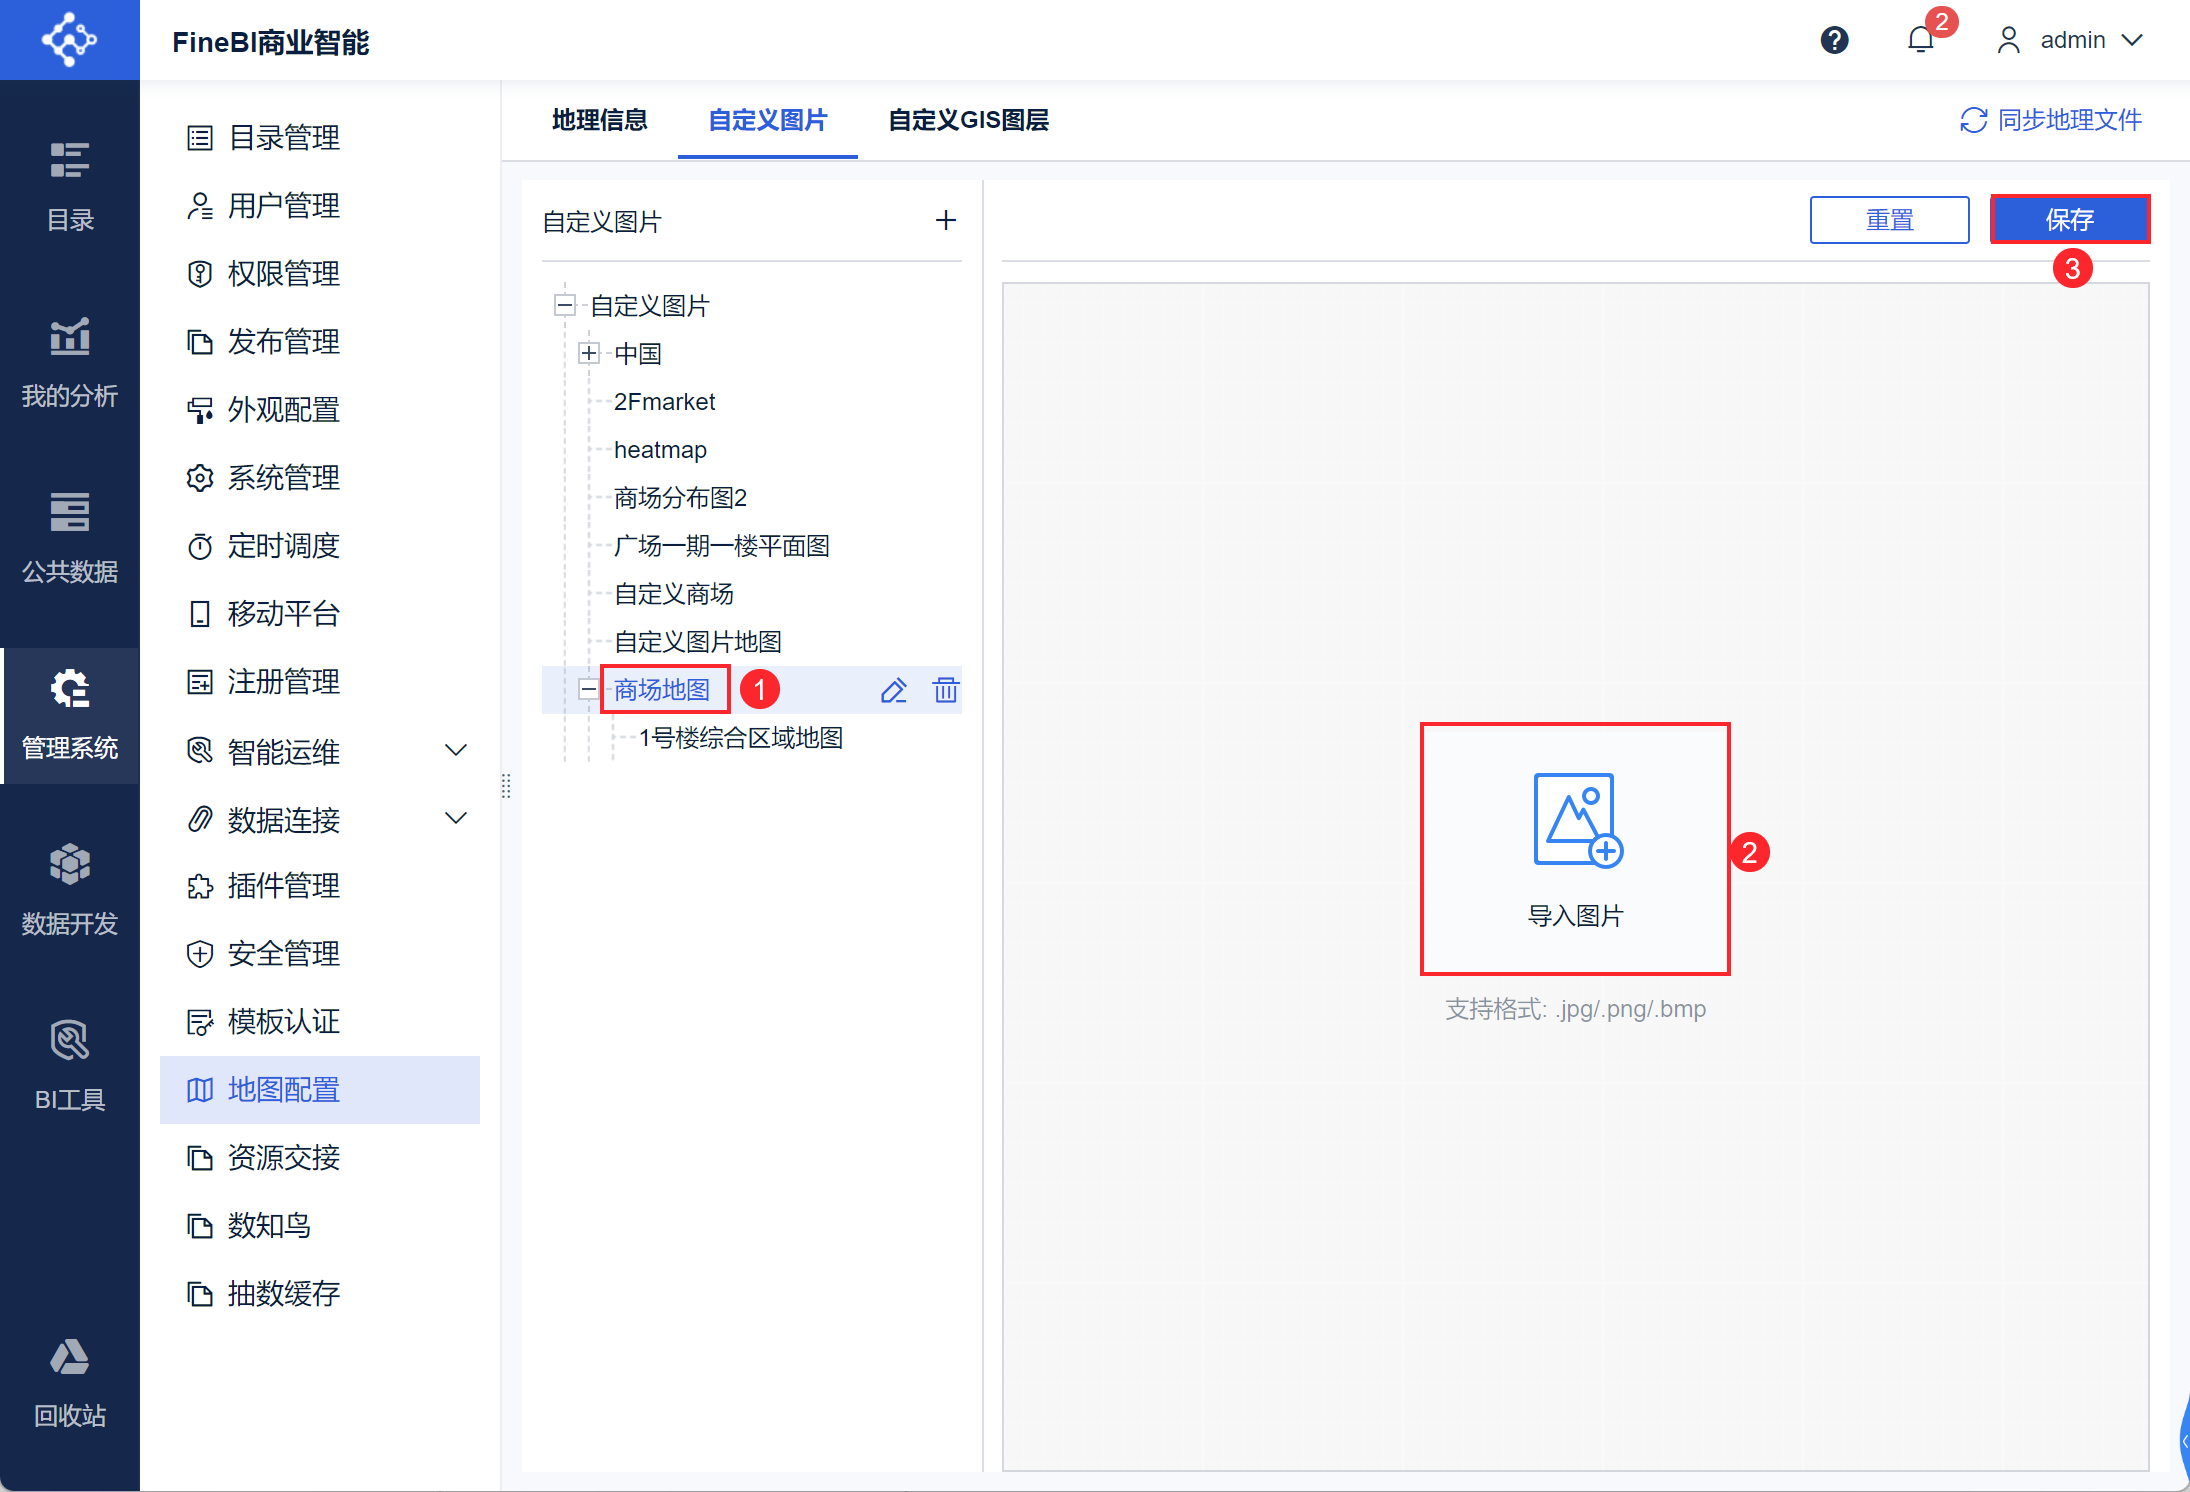Open 抽数缓存 menu item
The image size is (2190, 1492).
320,1294
